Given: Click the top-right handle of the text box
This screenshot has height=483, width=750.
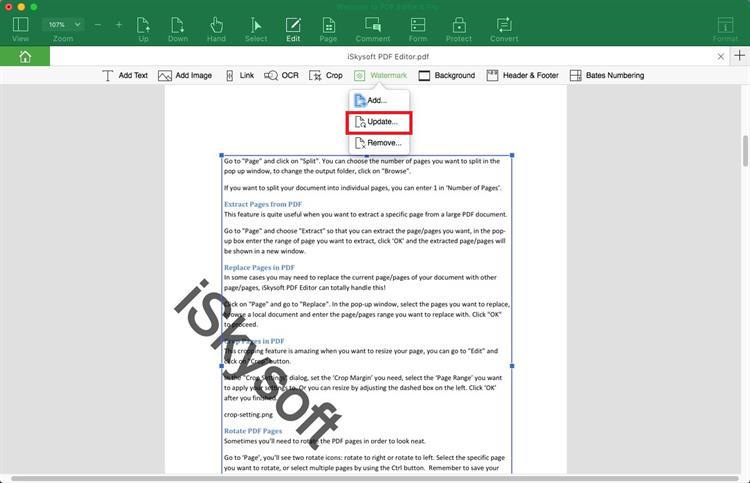Looking at the screenshot, I should point(512,155).
